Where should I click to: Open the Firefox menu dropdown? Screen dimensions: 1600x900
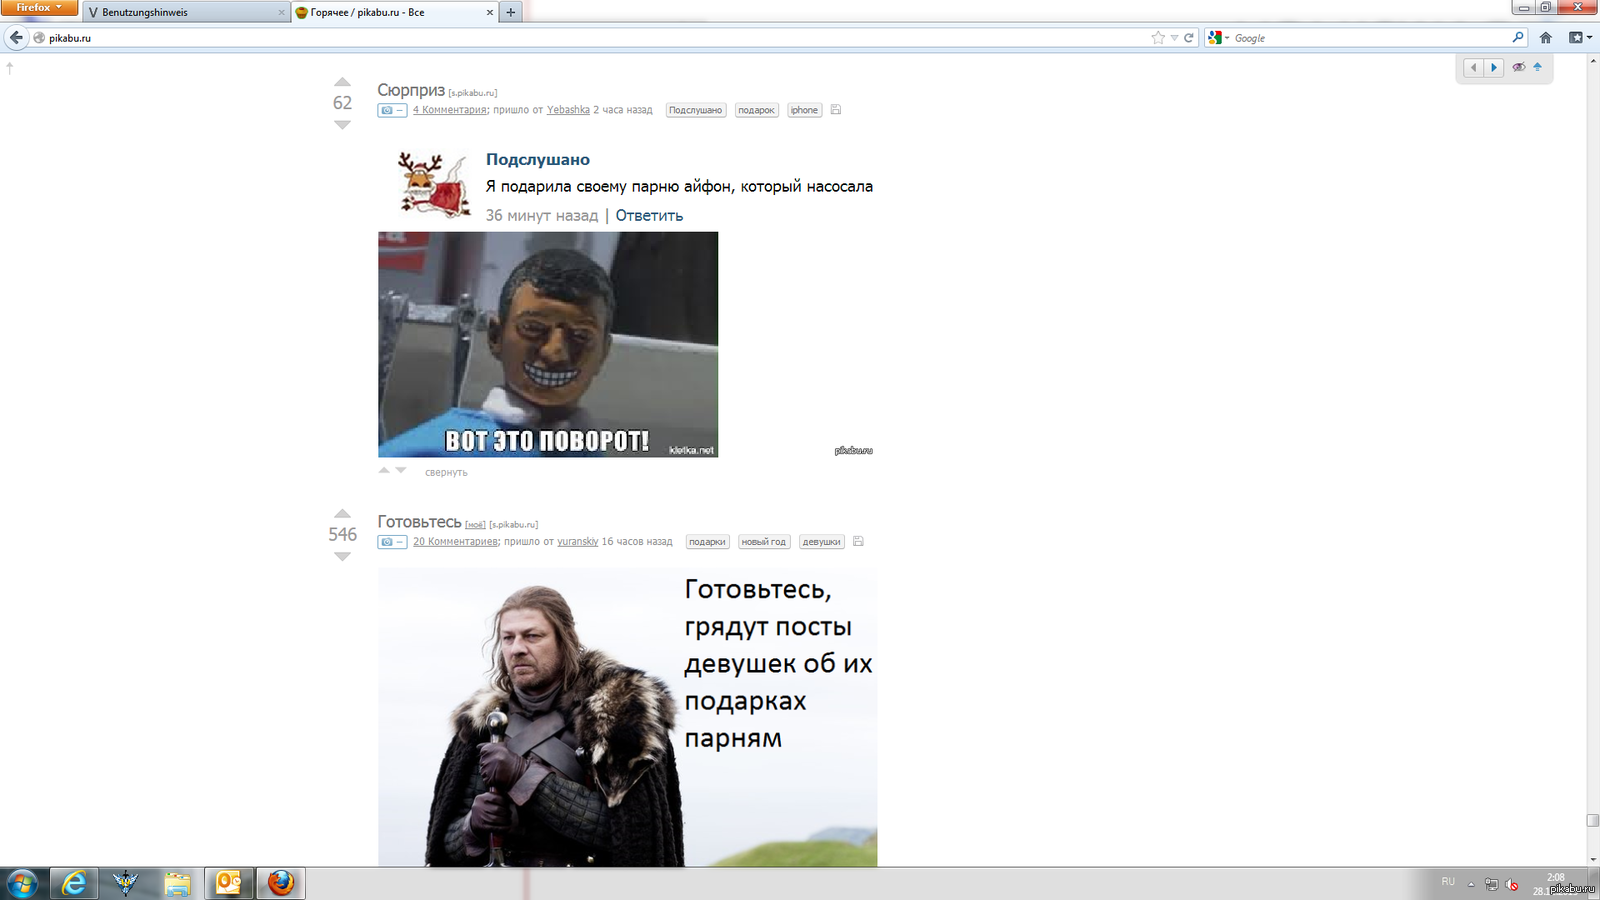(39, 8)
